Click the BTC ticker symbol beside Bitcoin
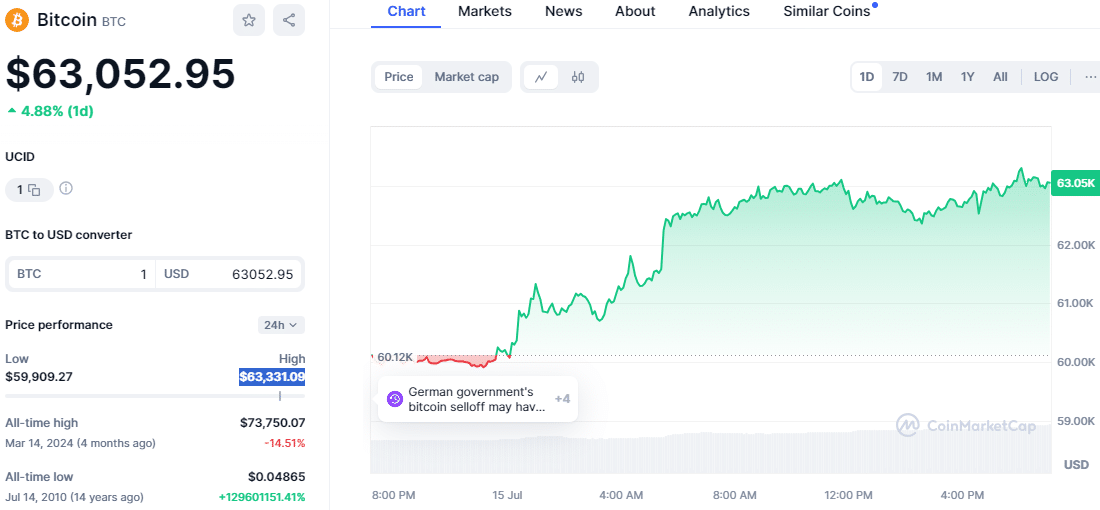This screenshot has width=1100, height=510. click(x=114, y=21)
